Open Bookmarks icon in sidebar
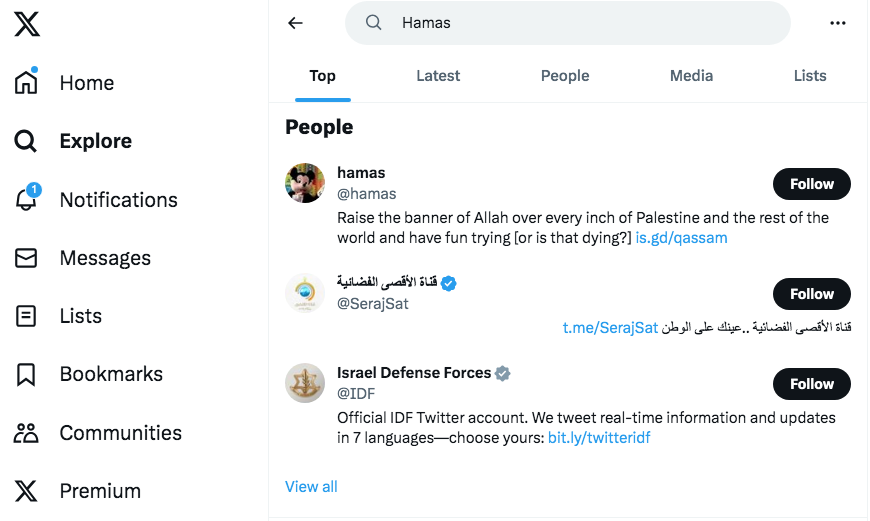 click(26, 374)
